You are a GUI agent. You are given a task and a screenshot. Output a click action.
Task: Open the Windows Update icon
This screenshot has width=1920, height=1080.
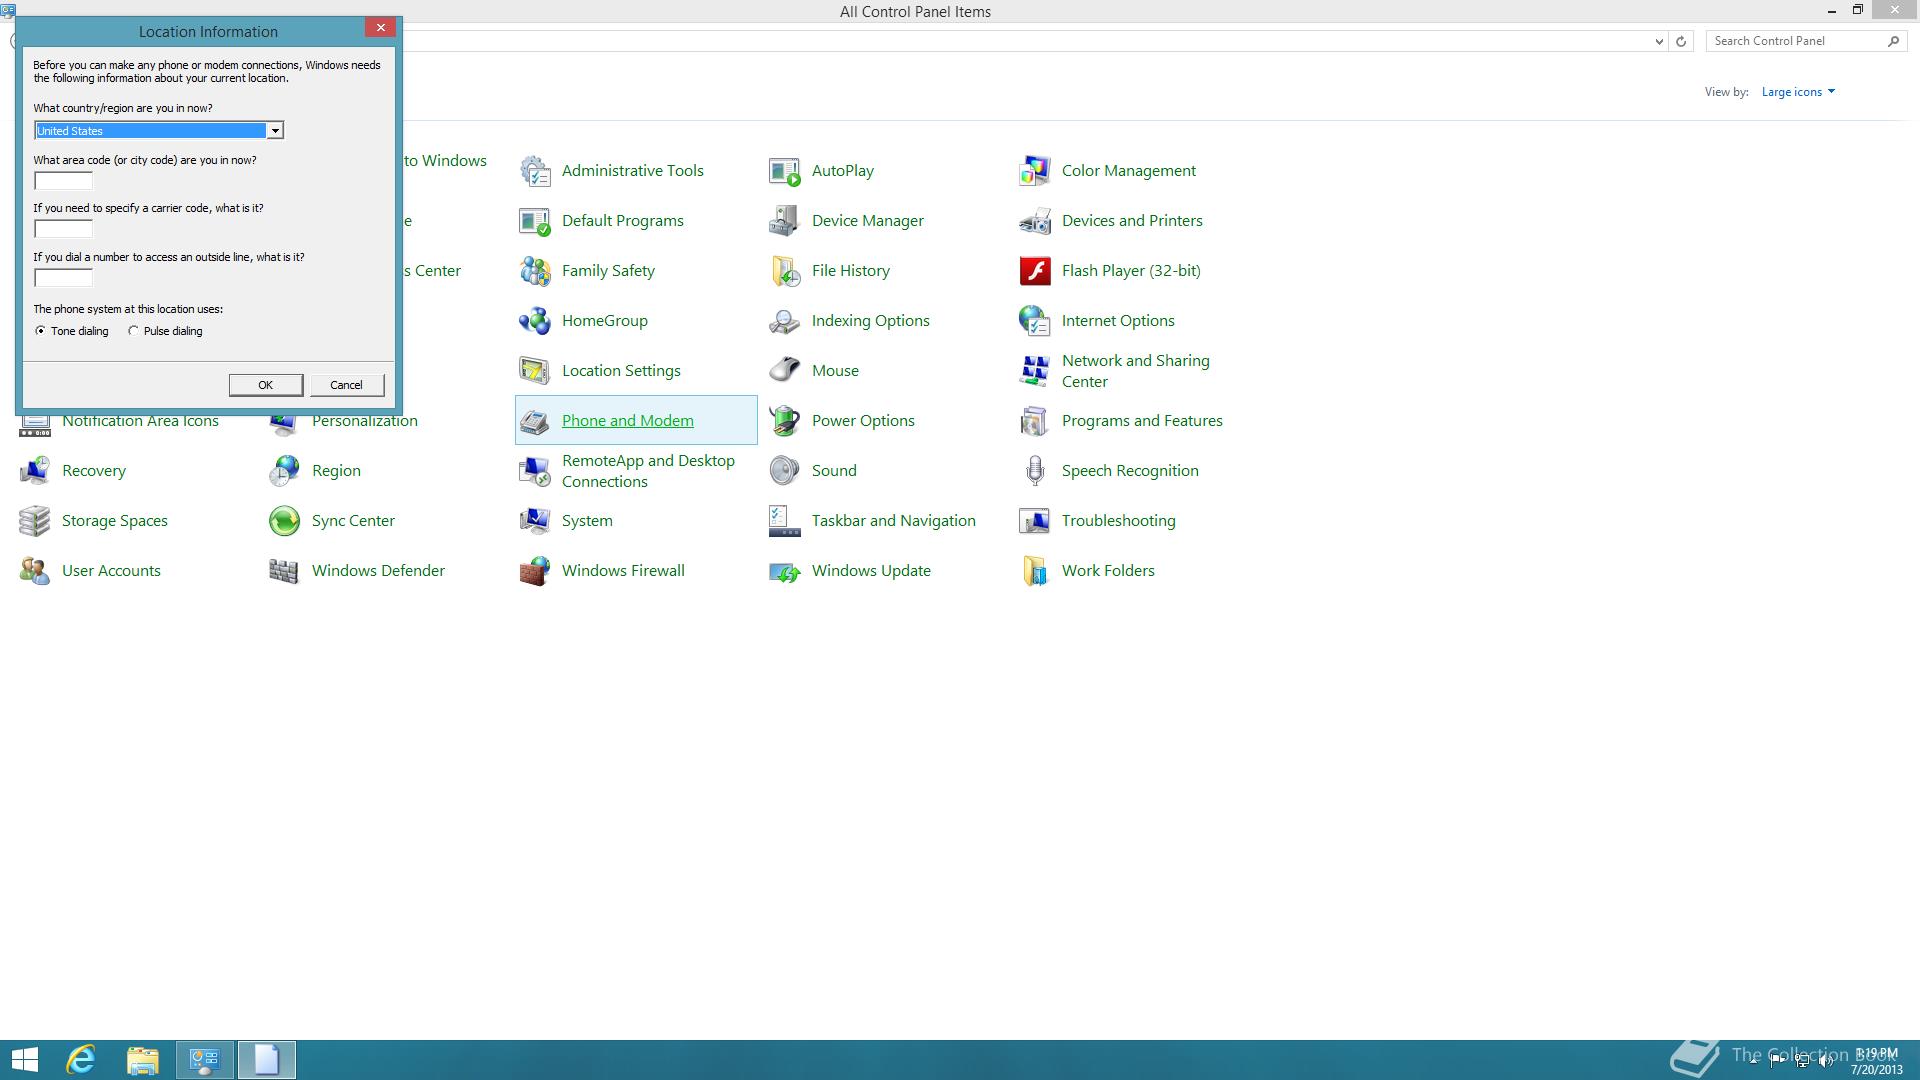point(785,571)
